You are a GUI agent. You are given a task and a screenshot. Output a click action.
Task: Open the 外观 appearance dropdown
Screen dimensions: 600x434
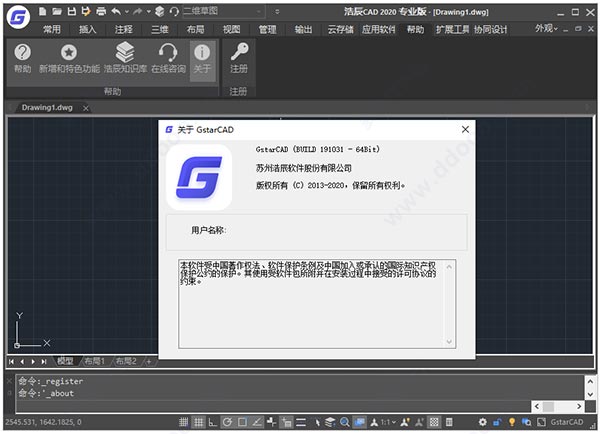pyautogui.click(x=546, y=28)
